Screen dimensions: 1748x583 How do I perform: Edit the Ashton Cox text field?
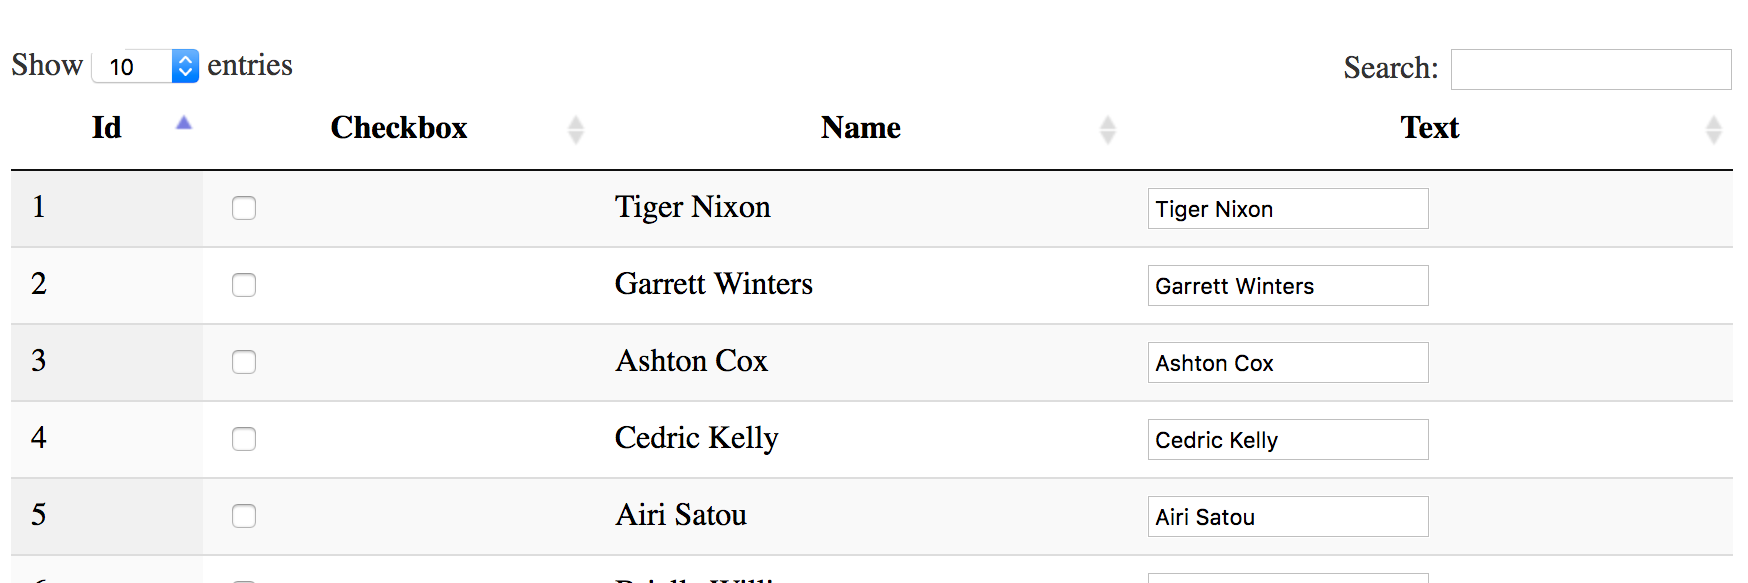tap(1287, 363)
